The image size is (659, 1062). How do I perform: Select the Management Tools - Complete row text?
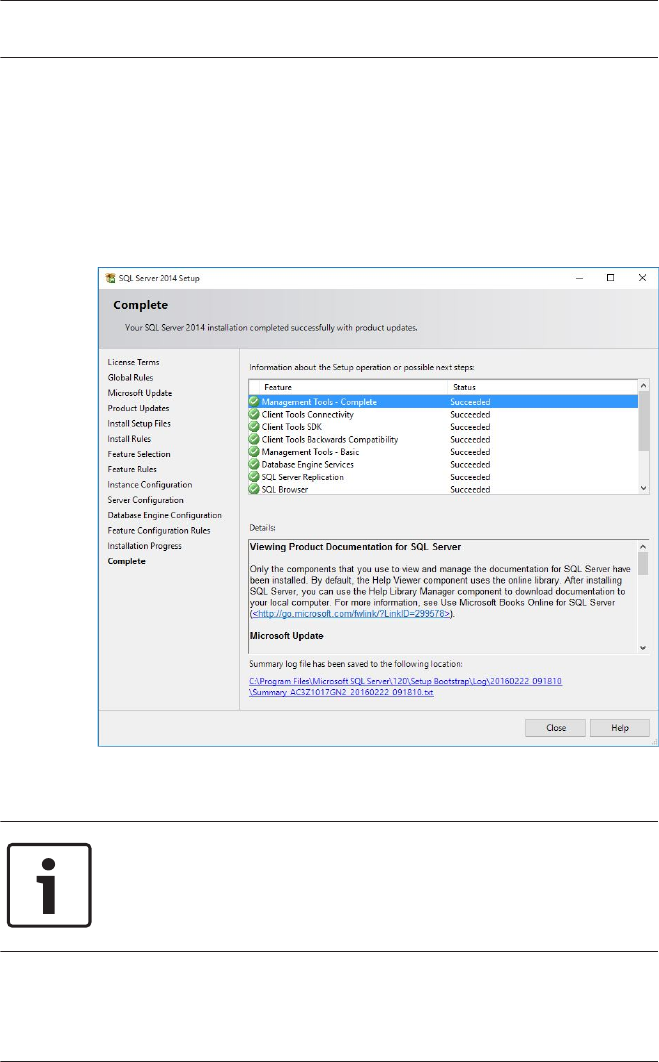coord(319,402)
